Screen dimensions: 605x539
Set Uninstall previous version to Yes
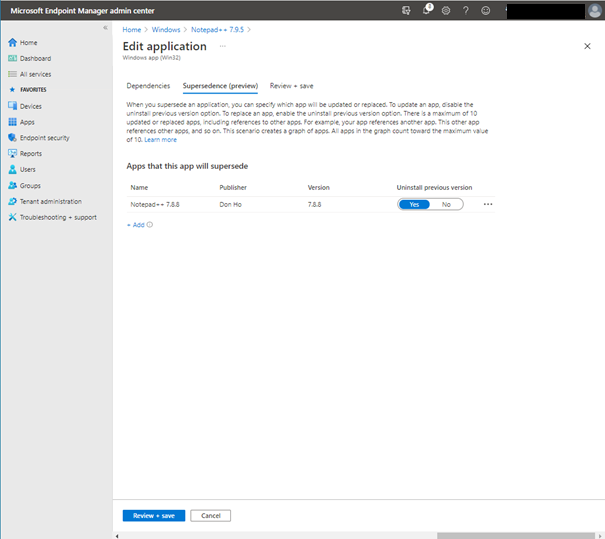(414, 204)
